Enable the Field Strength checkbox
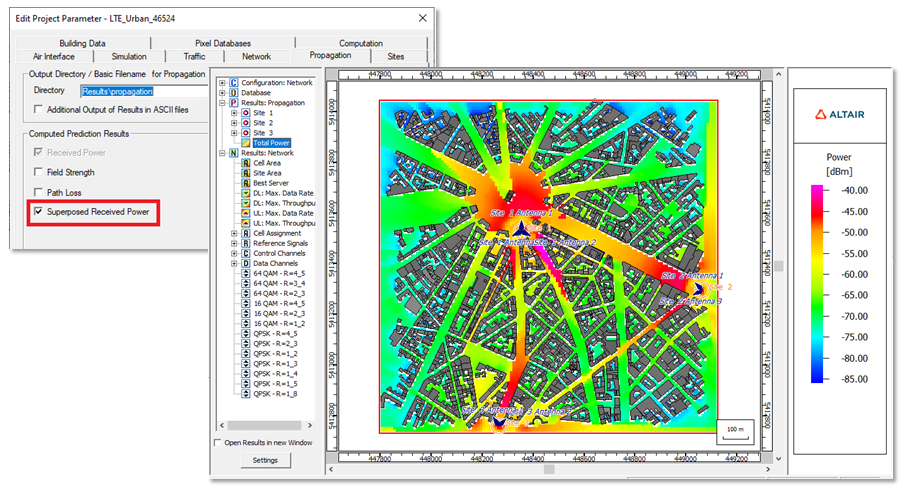The image size is (904, 490). coord(39,172)
